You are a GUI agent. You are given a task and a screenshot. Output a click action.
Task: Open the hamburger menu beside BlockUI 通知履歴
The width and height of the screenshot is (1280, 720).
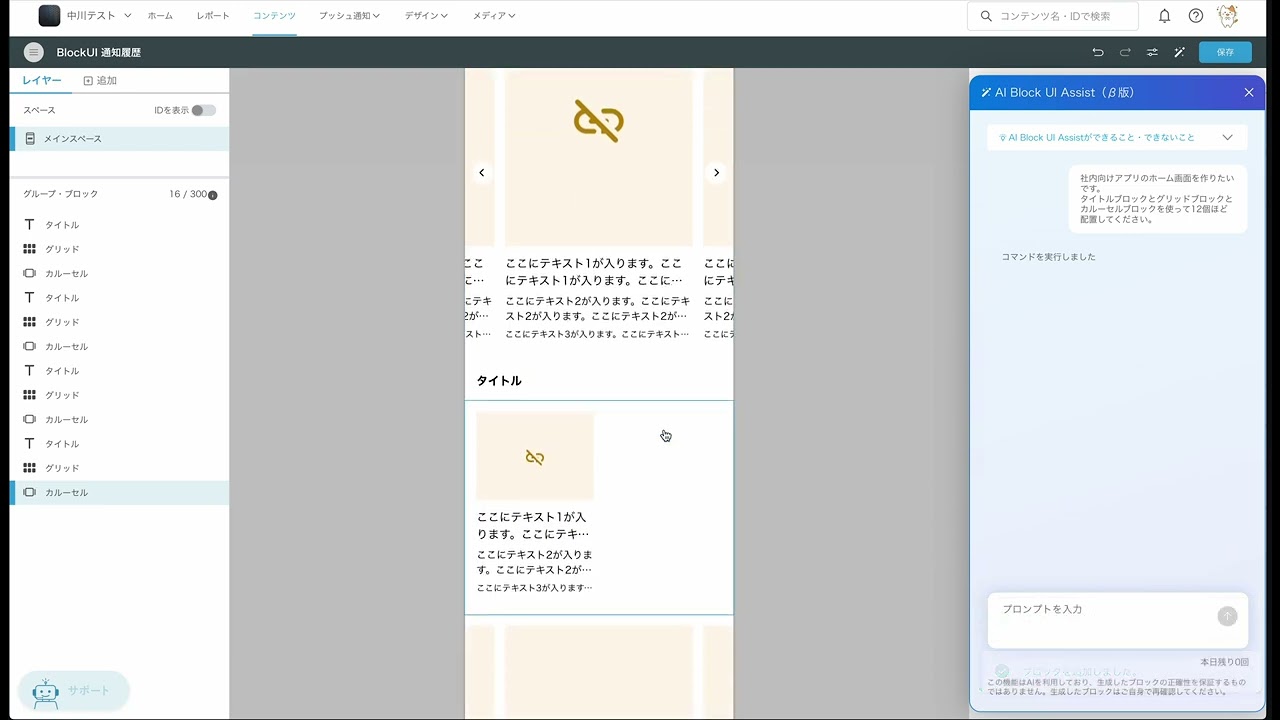click(x=34, y=52)
